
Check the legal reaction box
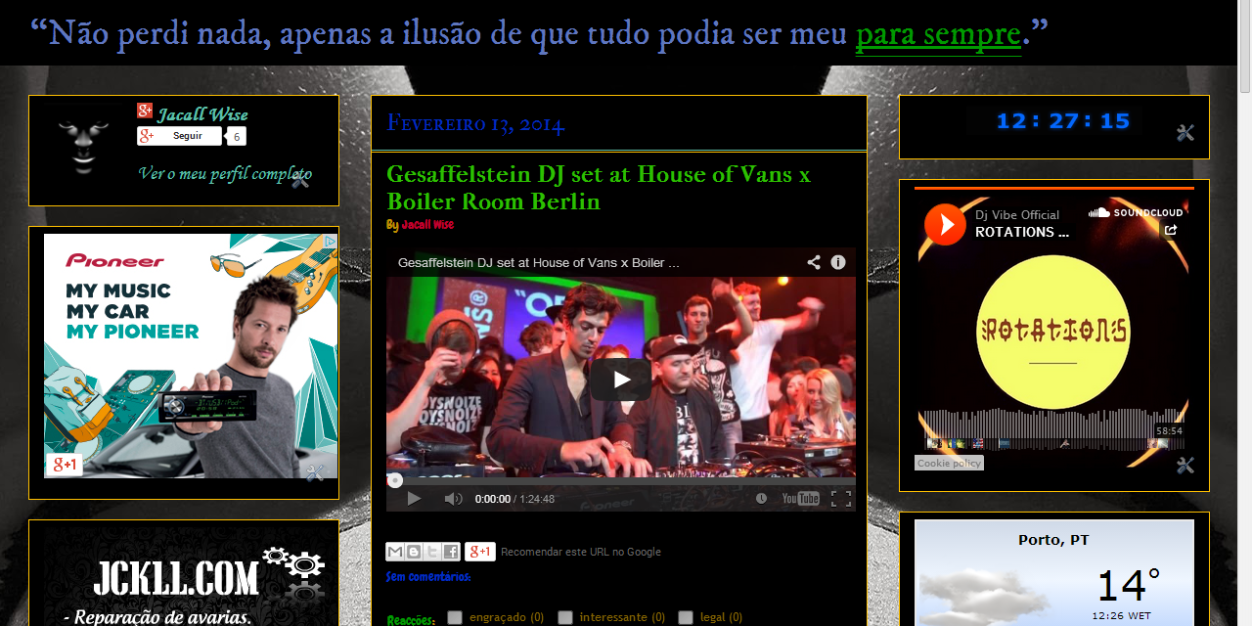[x=685, y=617]
